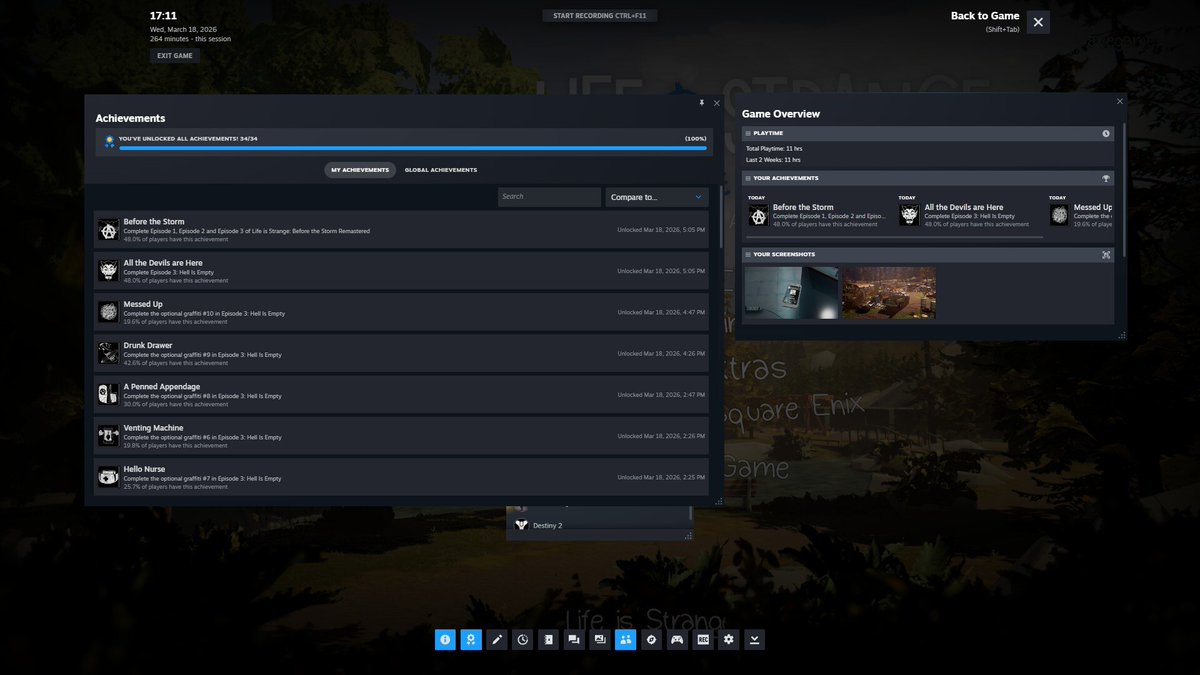This screenshot has width=1200, height=675.
Task: Click the capture icon in Your Screenshots header
Action: (x=1106, y=254)
